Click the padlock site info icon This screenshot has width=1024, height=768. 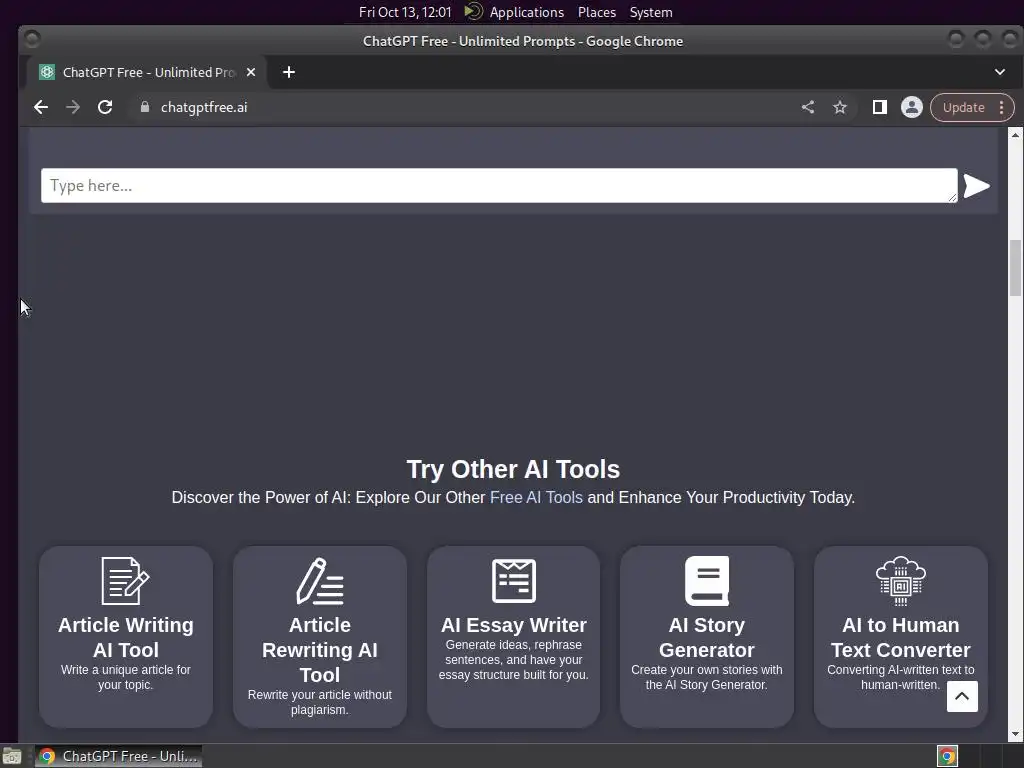145,107
